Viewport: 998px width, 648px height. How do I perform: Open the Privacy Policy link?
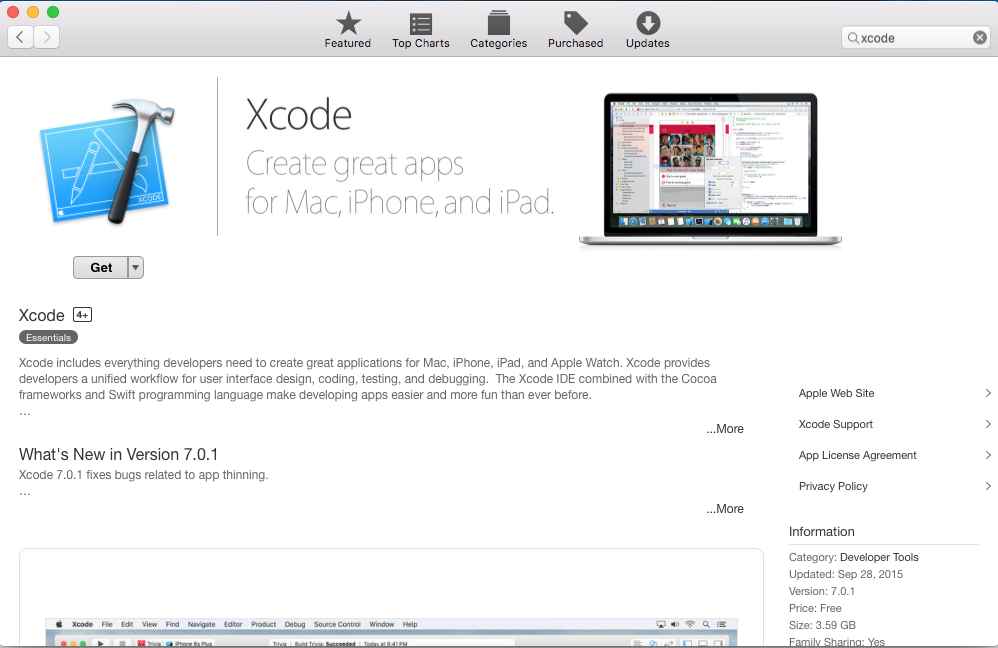[833, 486]
